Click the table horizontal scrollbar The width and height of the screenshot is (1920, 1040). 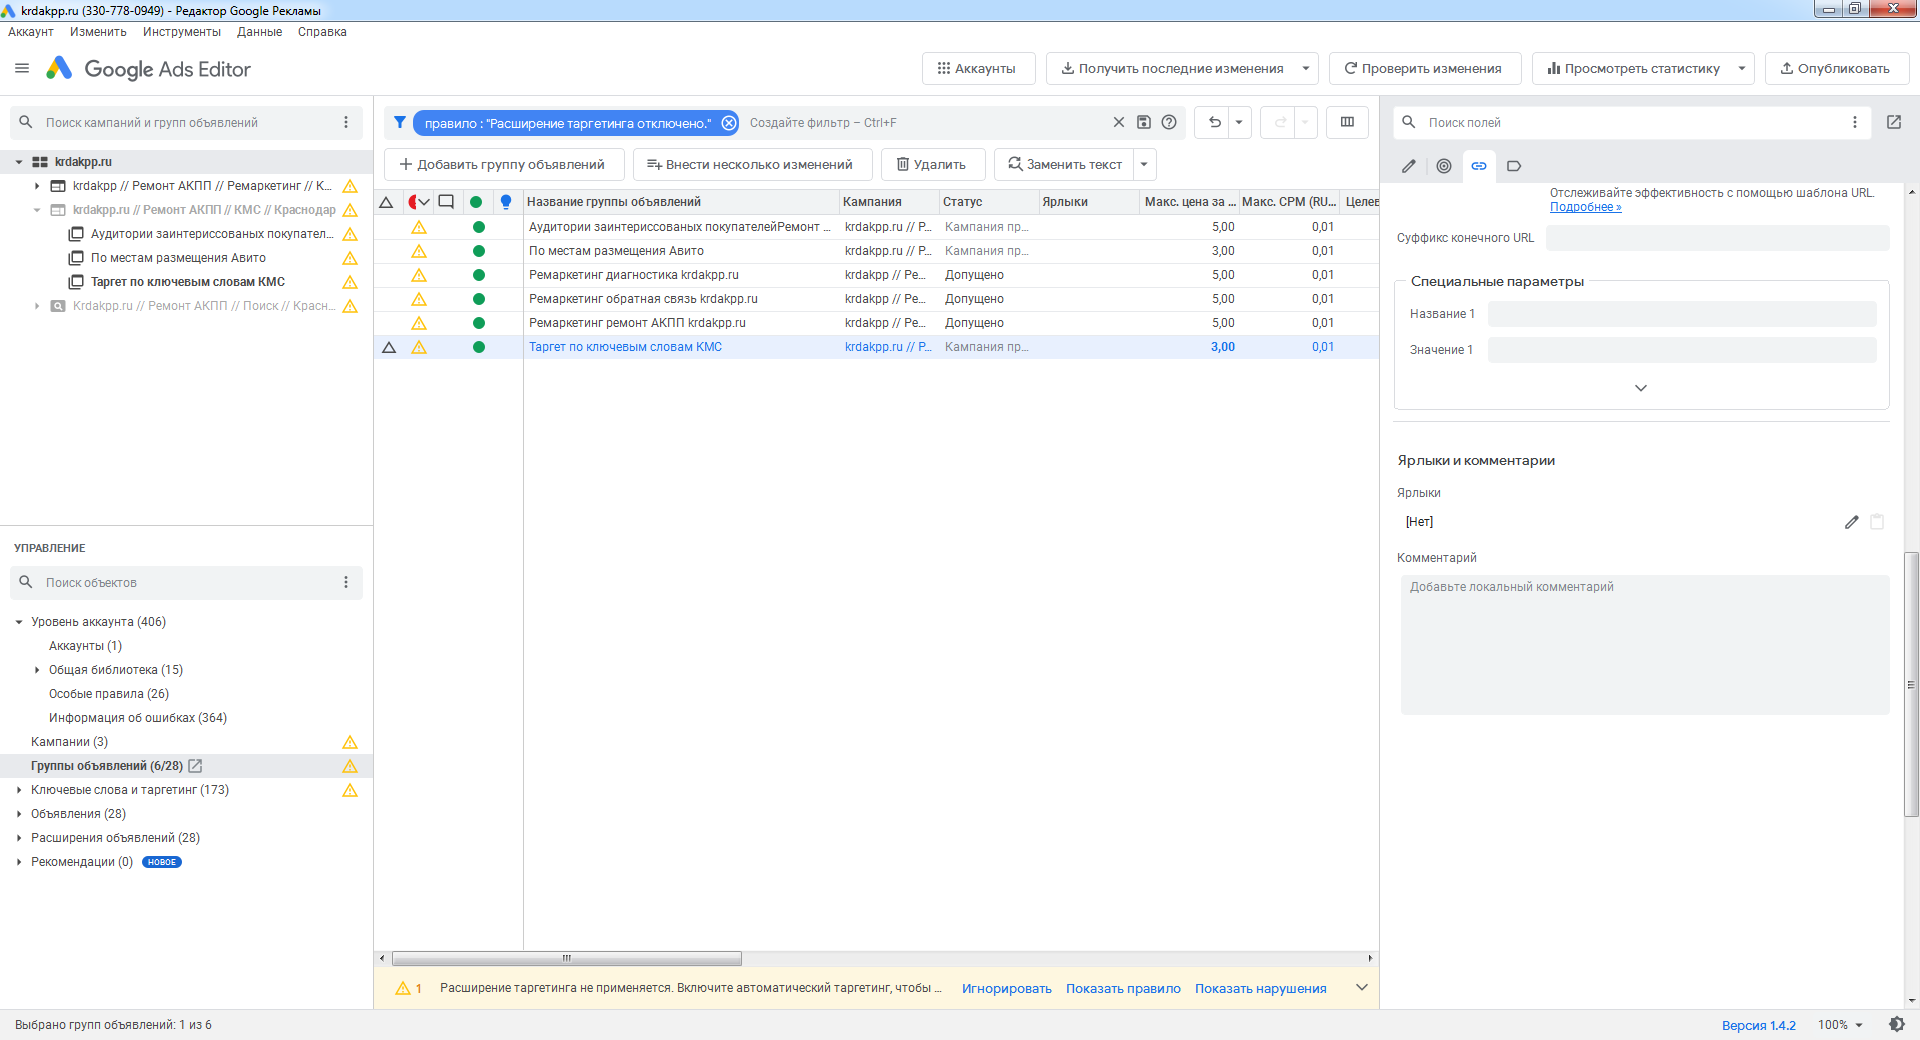tap(566, 958)
